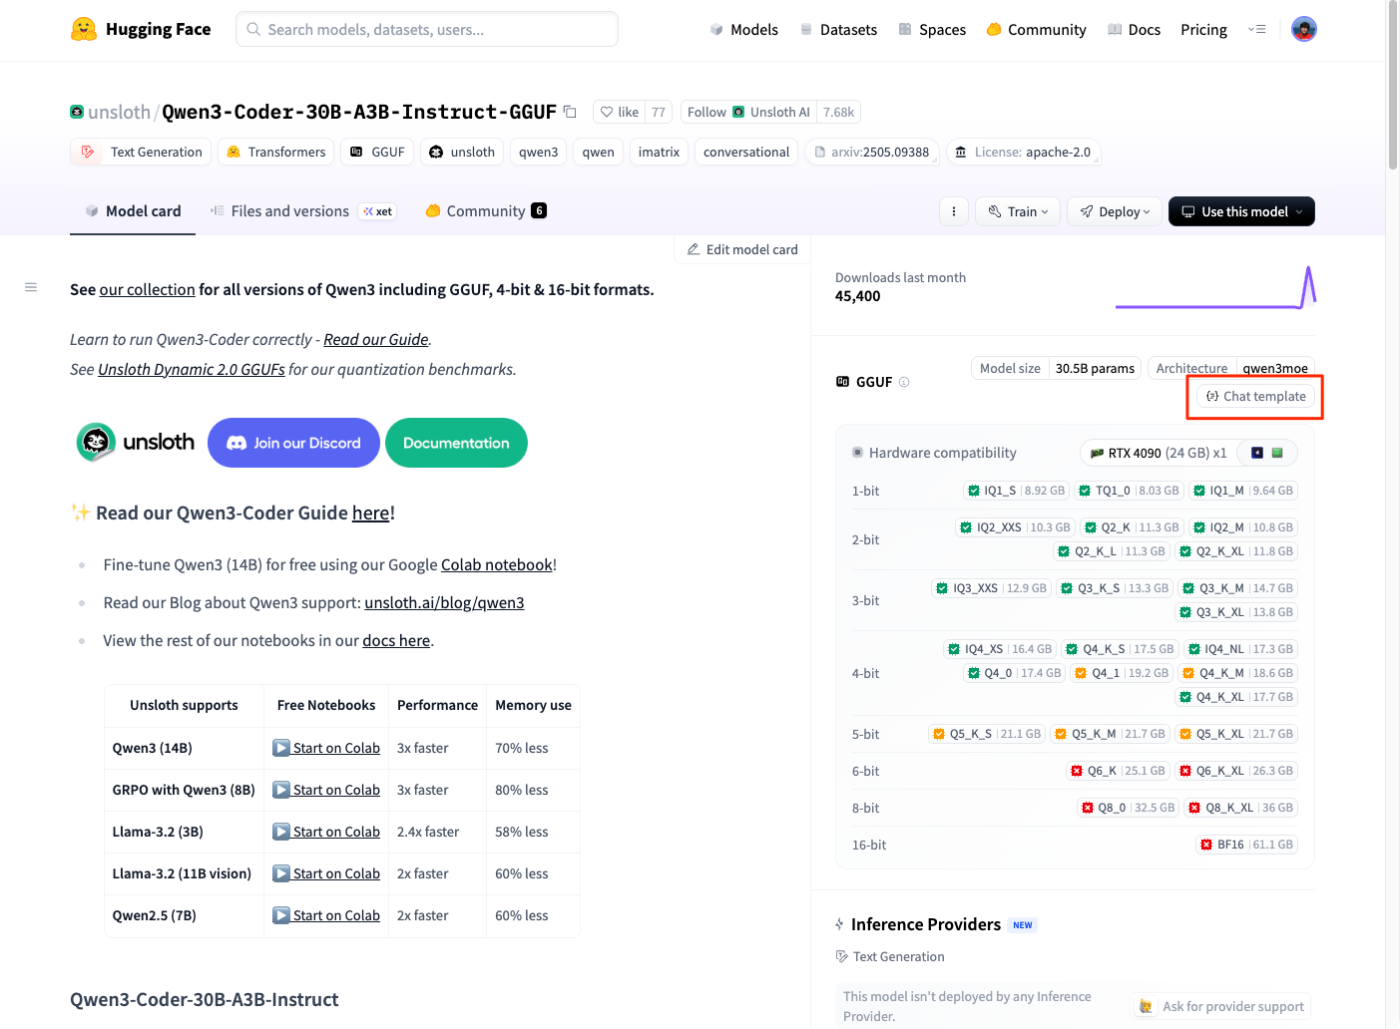Screen dimensions: 1400x1029
Task: Open the green Documentation button
Action: pyautogui.click(x=456, y=442)
